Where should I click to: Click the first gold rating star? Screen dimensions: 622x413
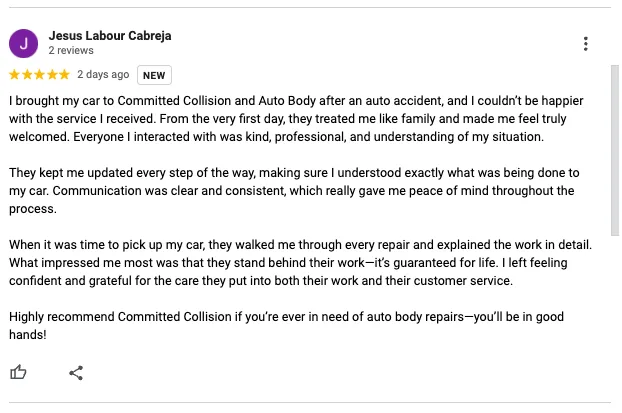tap(14, 75)
